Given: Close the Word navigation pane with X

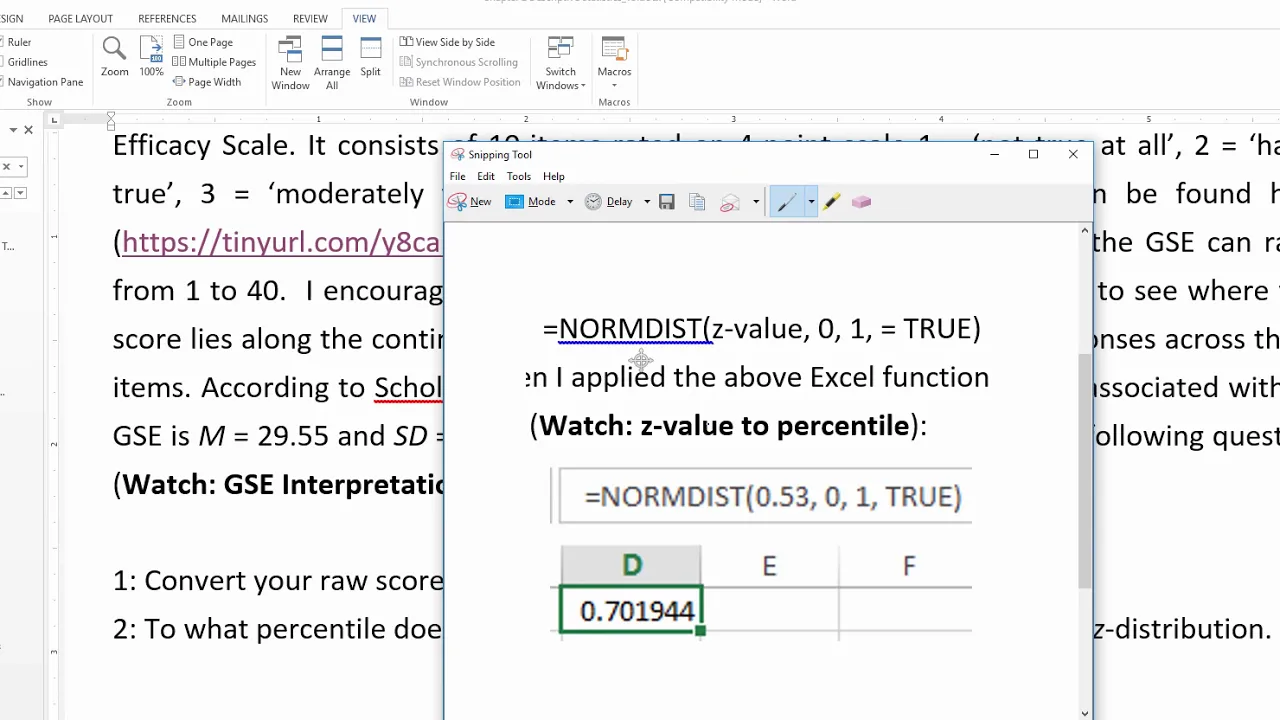Looking at the screenshot, I should pyautogui.click(x=28, y=130).
